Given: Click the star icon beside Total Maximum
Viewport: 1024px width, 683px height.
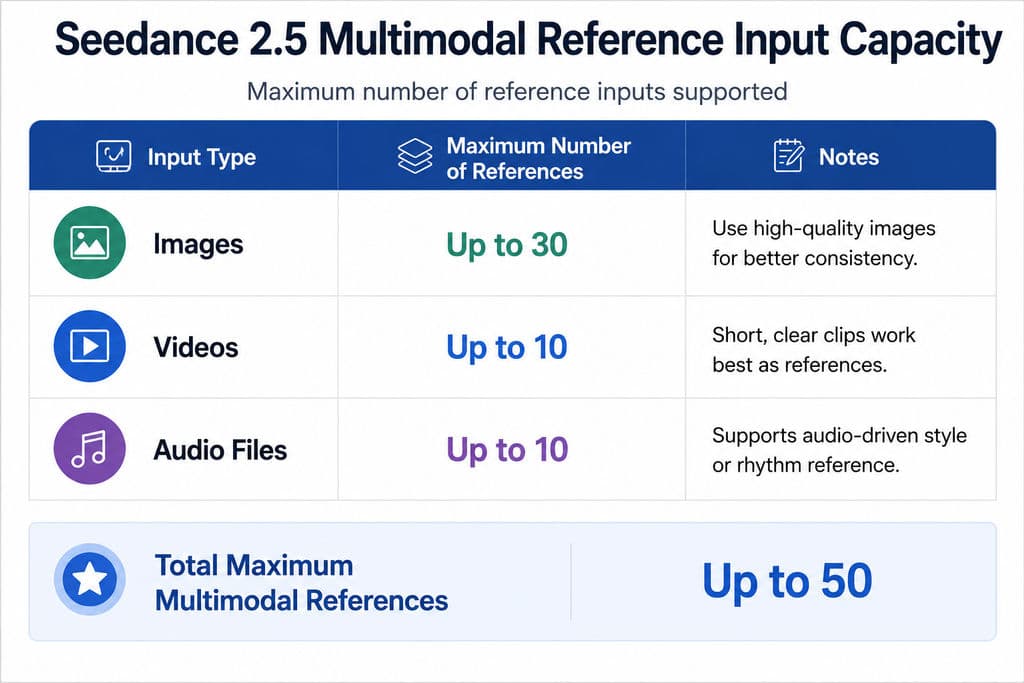Looking at the screenshot, I should point(89,579).
